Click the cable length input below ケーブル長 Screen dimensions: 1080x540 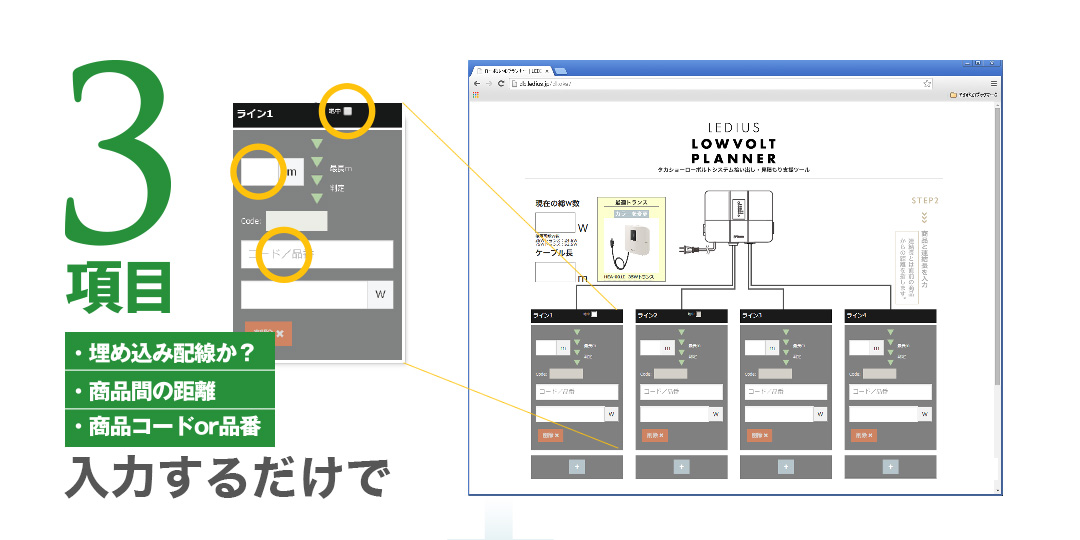(555, 272)
